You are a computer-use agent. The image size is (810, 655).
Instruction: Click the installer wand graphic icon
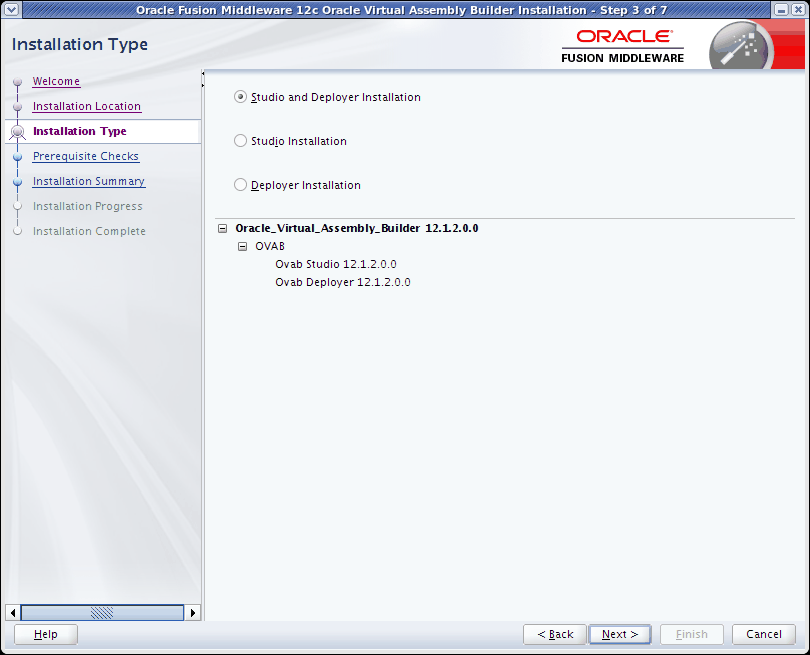click(741, 45)
